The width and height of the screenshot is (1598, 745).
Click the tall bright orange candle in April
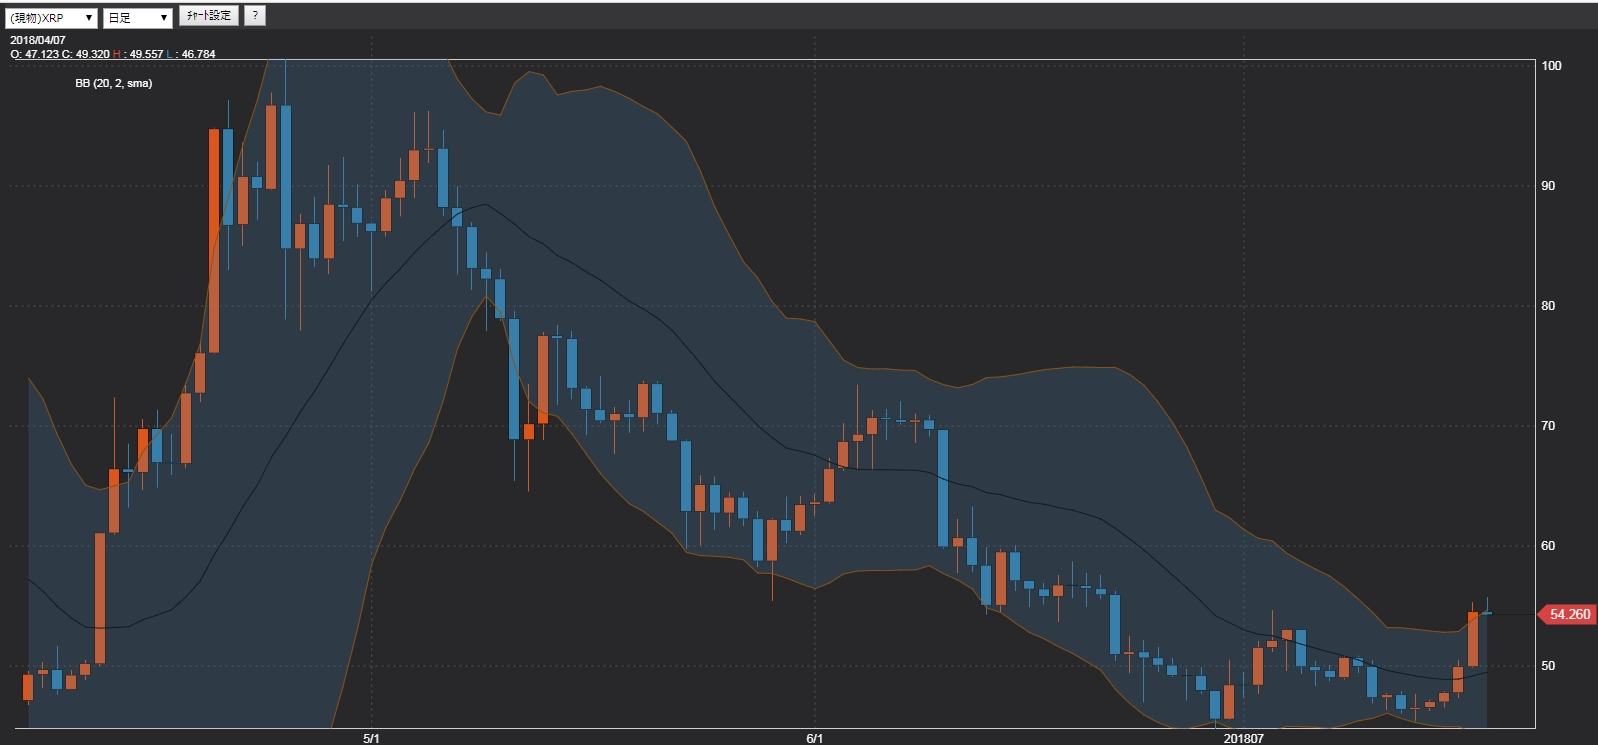coord(214,240)
